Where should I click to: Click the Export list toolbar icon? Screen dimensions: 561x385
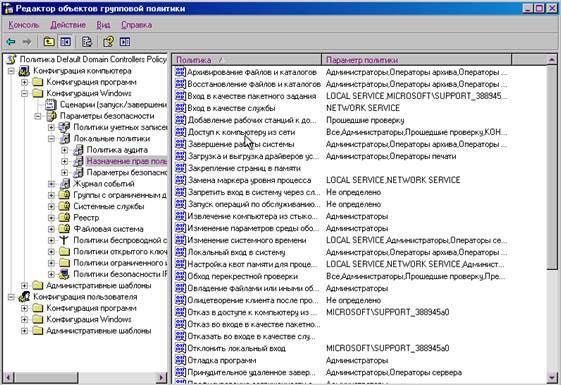(87, 42)
